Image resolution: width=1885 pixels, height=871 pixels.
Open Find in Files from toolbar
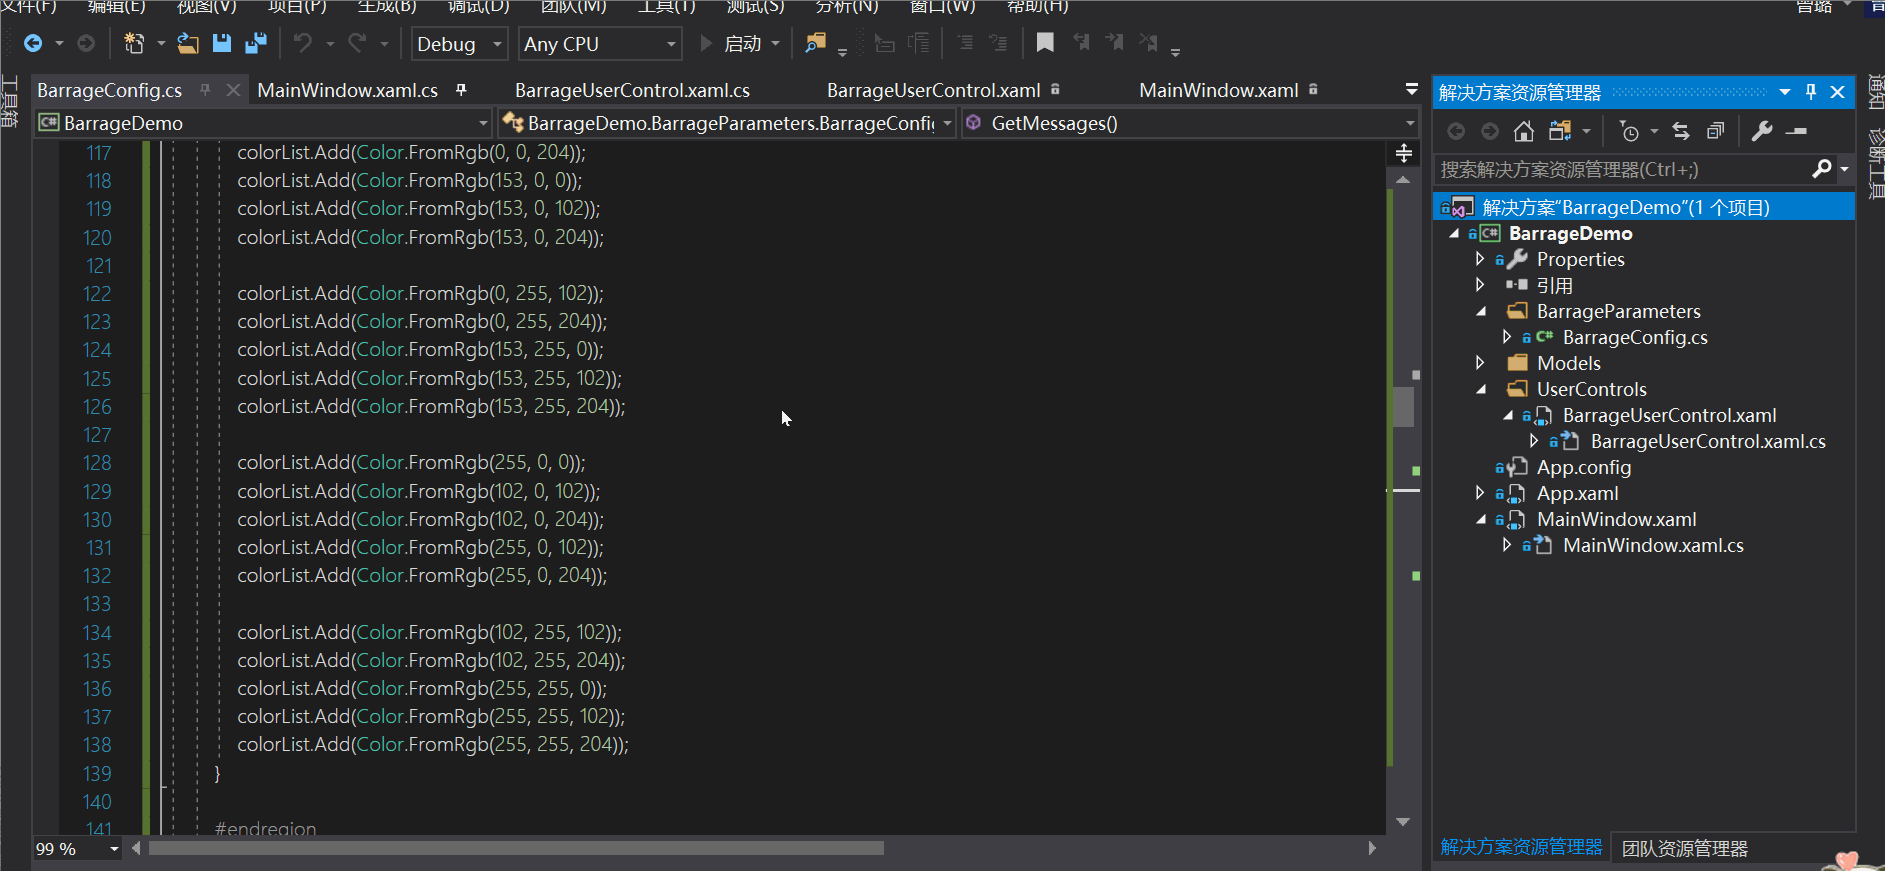tap(816, 43)
